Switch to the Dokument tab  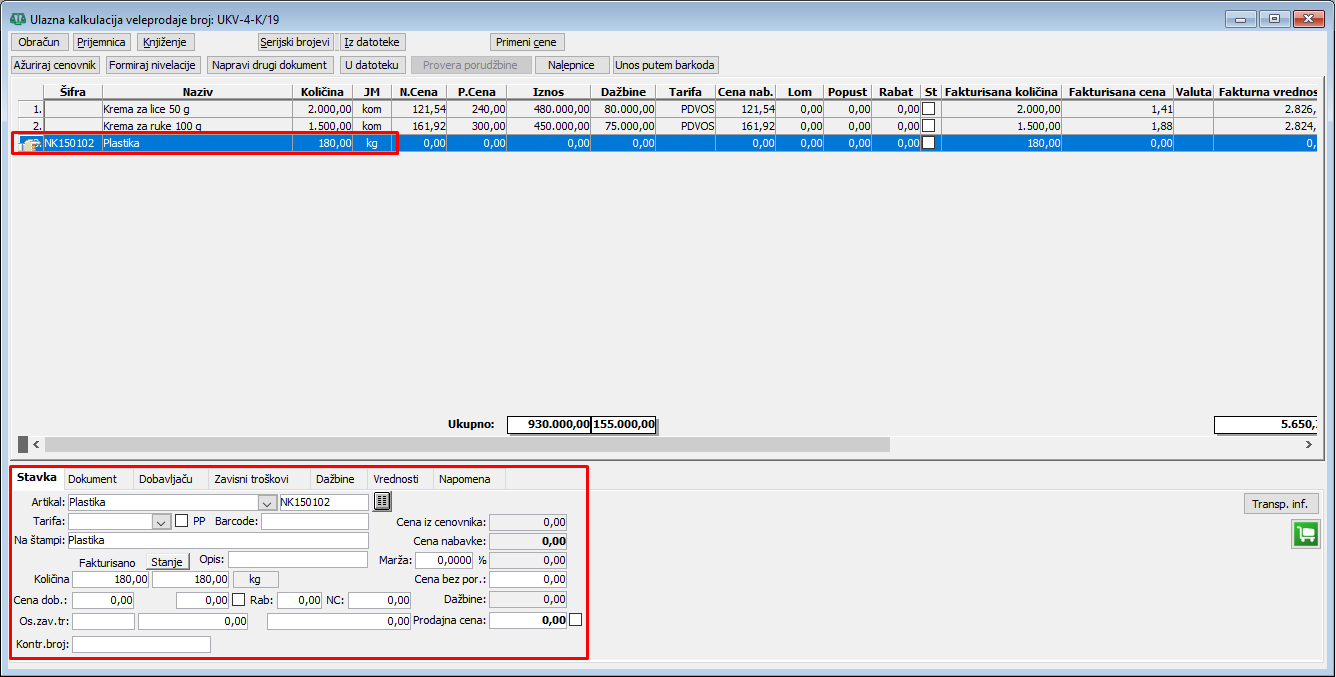pyautogui.click(x=92, y=479)
